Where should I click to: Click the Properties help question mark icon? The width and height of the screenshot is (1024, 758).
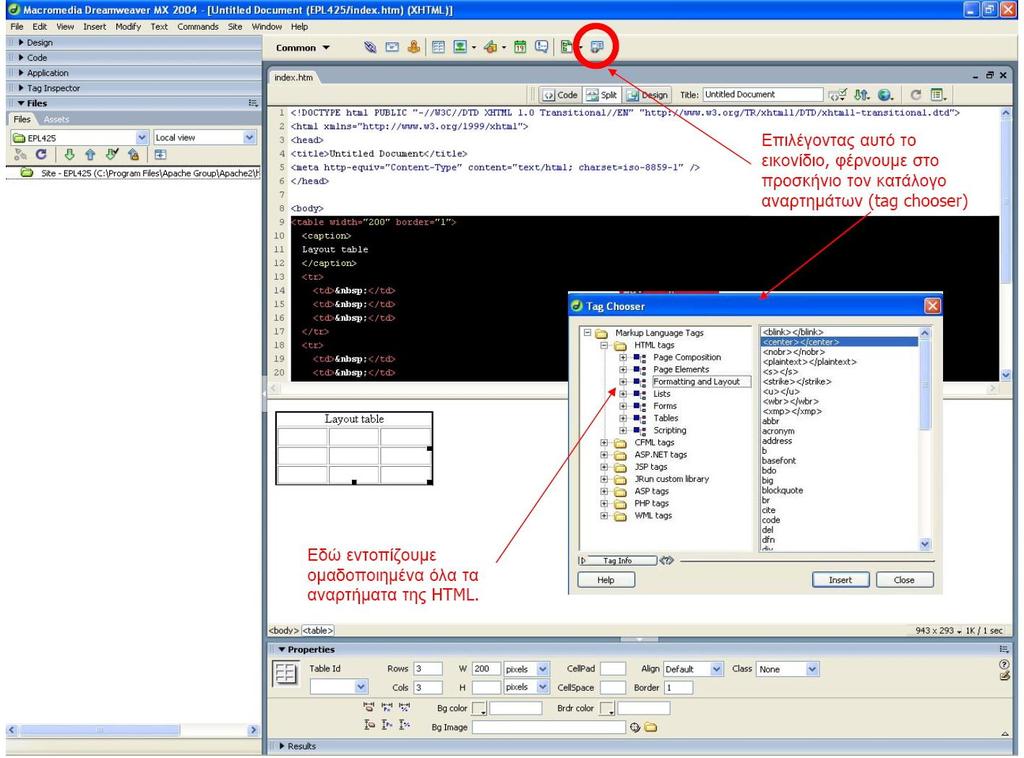pyautogui.click(x=1004, y=664)
